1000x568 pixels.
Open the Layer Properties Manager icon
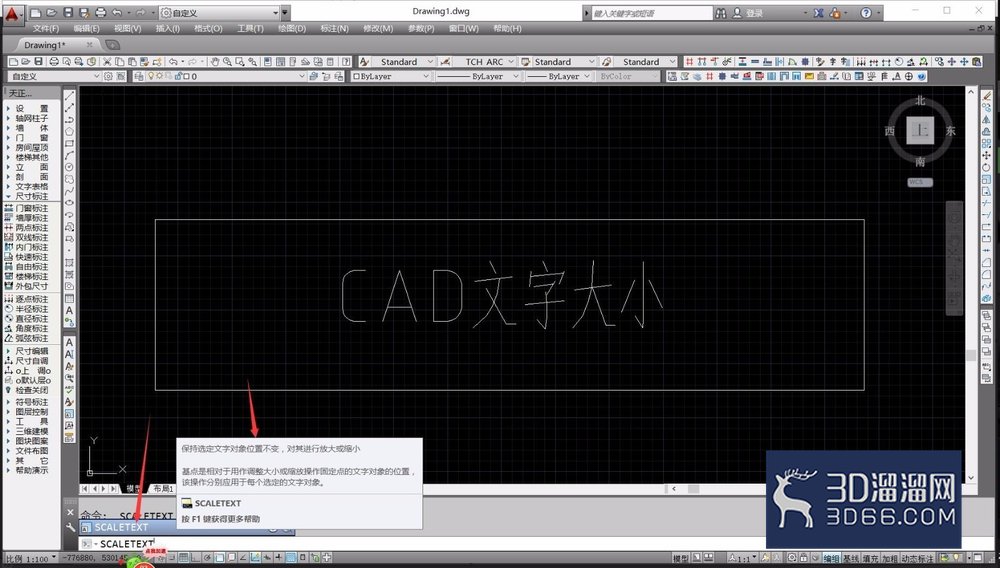138,76
